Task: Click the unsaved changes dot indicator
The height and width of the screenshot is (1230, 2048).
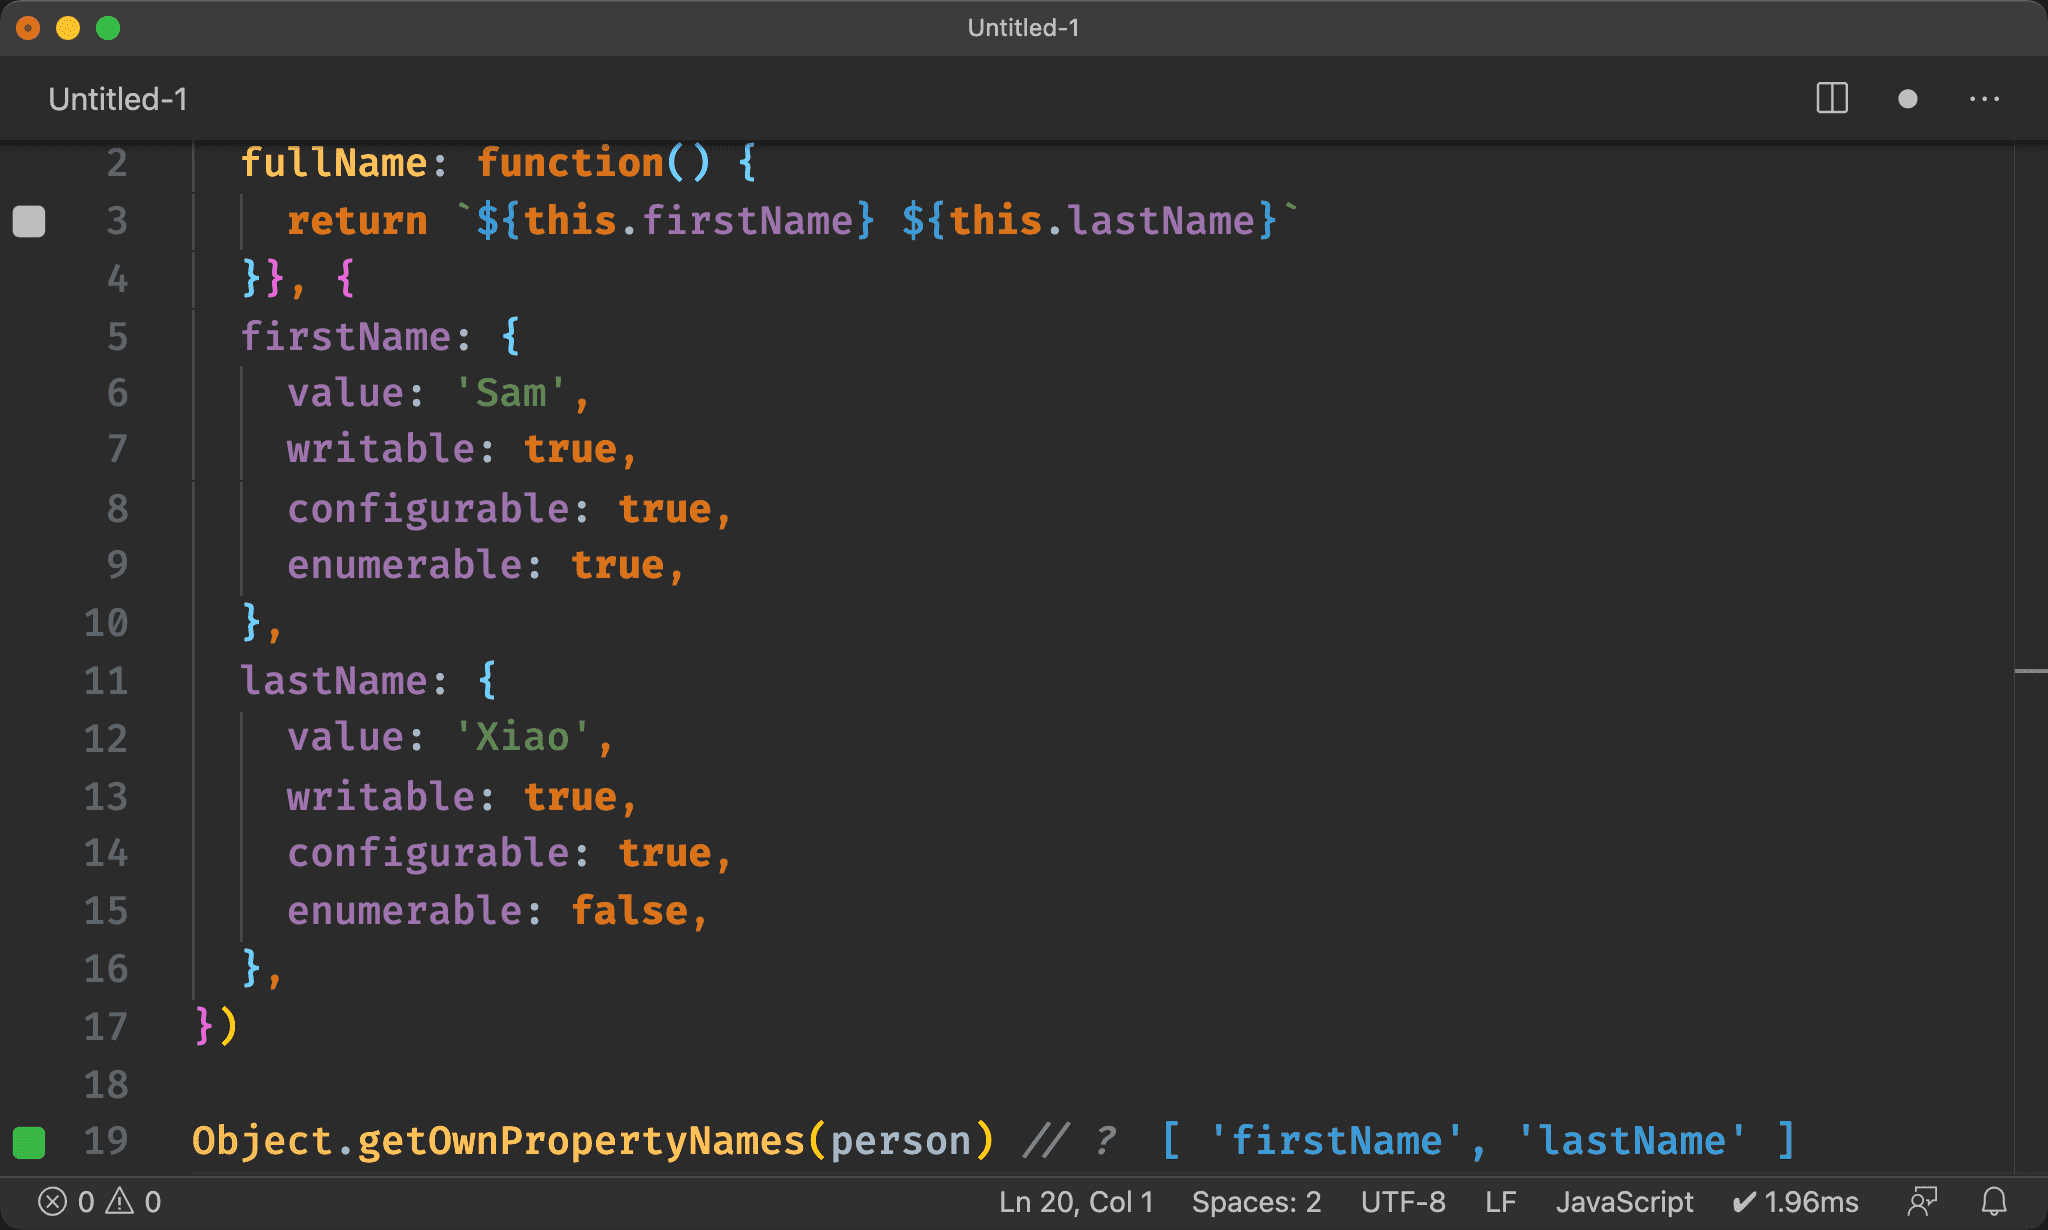Action: pyautogui.click(x=1907, y=99)
